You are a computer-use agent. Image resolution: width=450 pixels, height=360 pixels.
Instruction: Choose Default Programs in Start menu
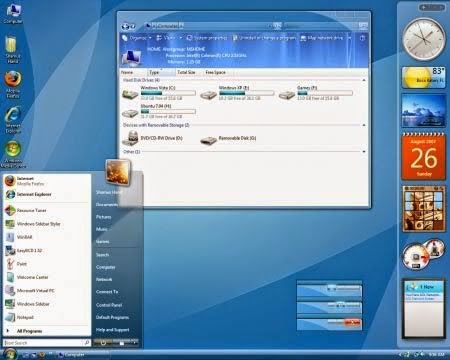(x=112, y=317)
